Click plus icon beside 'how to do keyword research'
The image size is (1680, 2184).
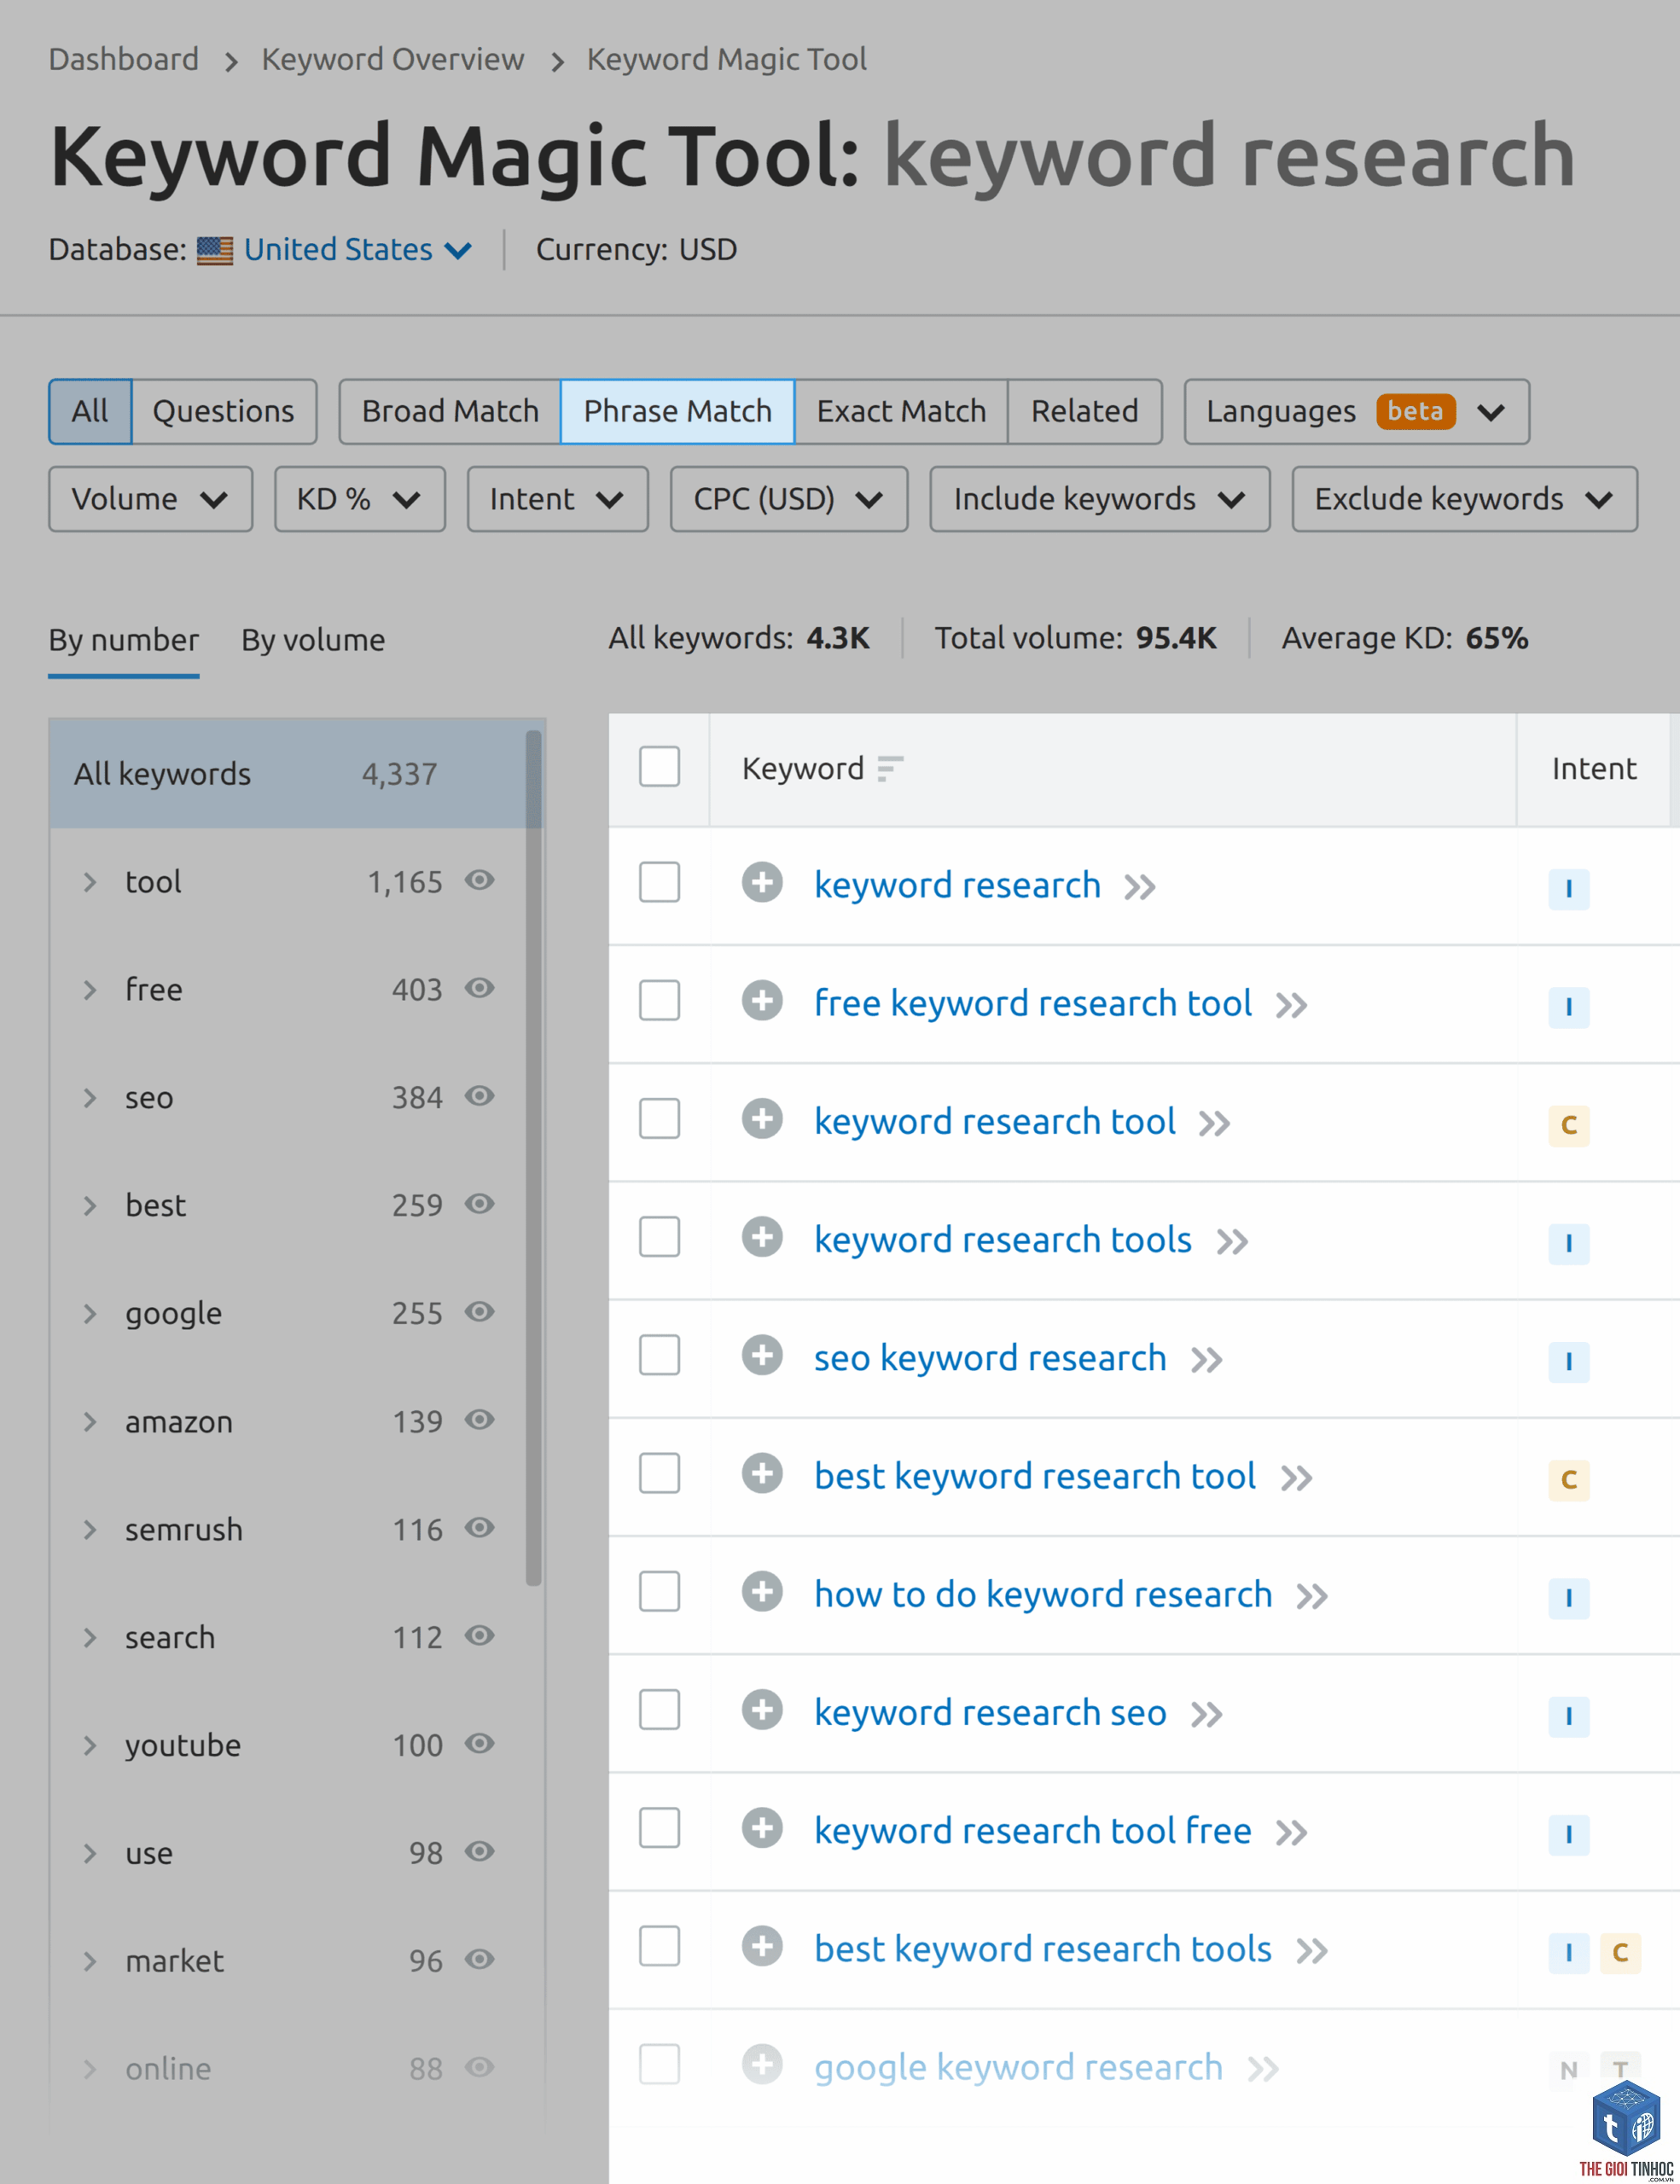click(x=762, y=1591)
